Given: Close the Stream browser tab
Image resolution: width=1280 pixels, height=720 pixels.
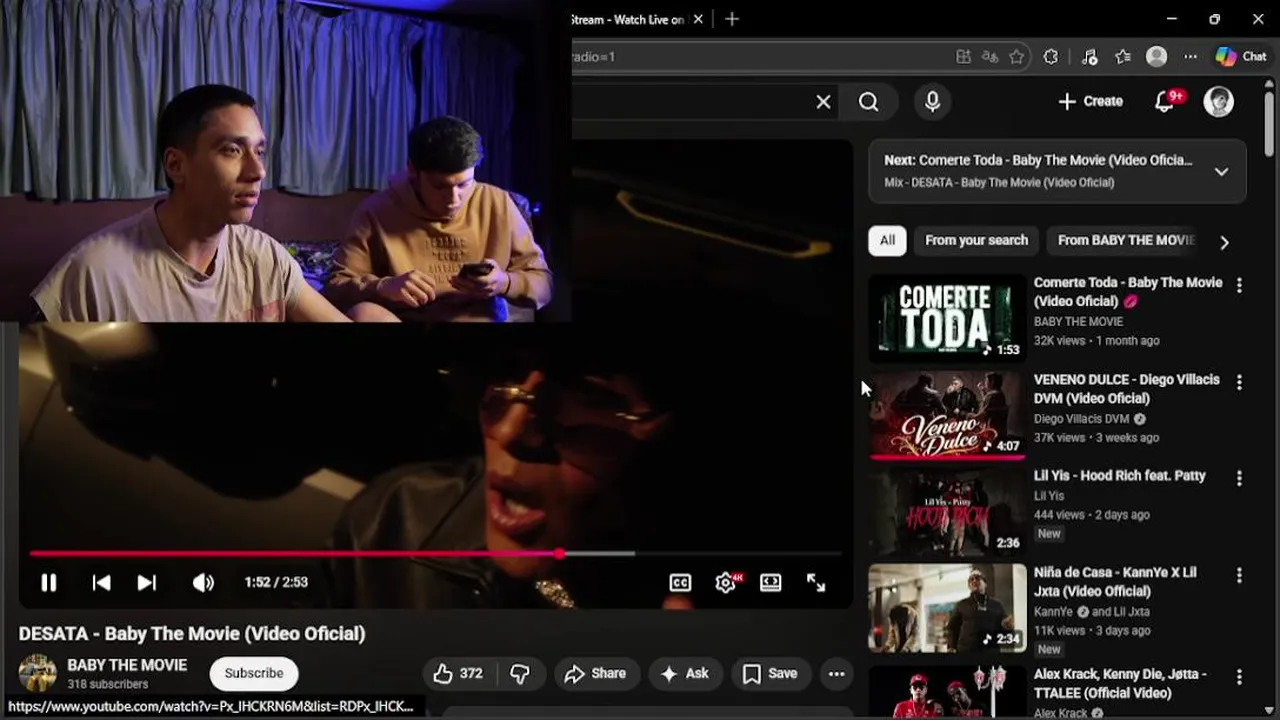Looking at the screenshot, I should (698, 19).
